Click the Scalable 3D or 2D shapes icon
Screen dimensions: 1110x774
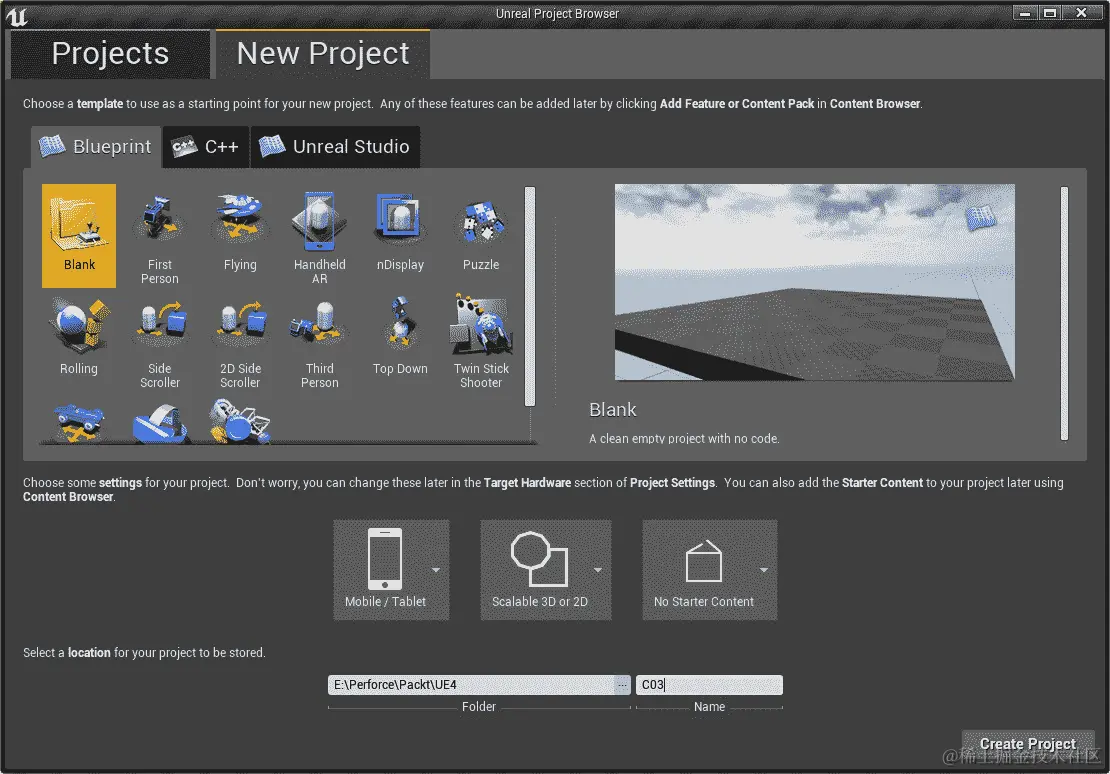coord(539,559)
